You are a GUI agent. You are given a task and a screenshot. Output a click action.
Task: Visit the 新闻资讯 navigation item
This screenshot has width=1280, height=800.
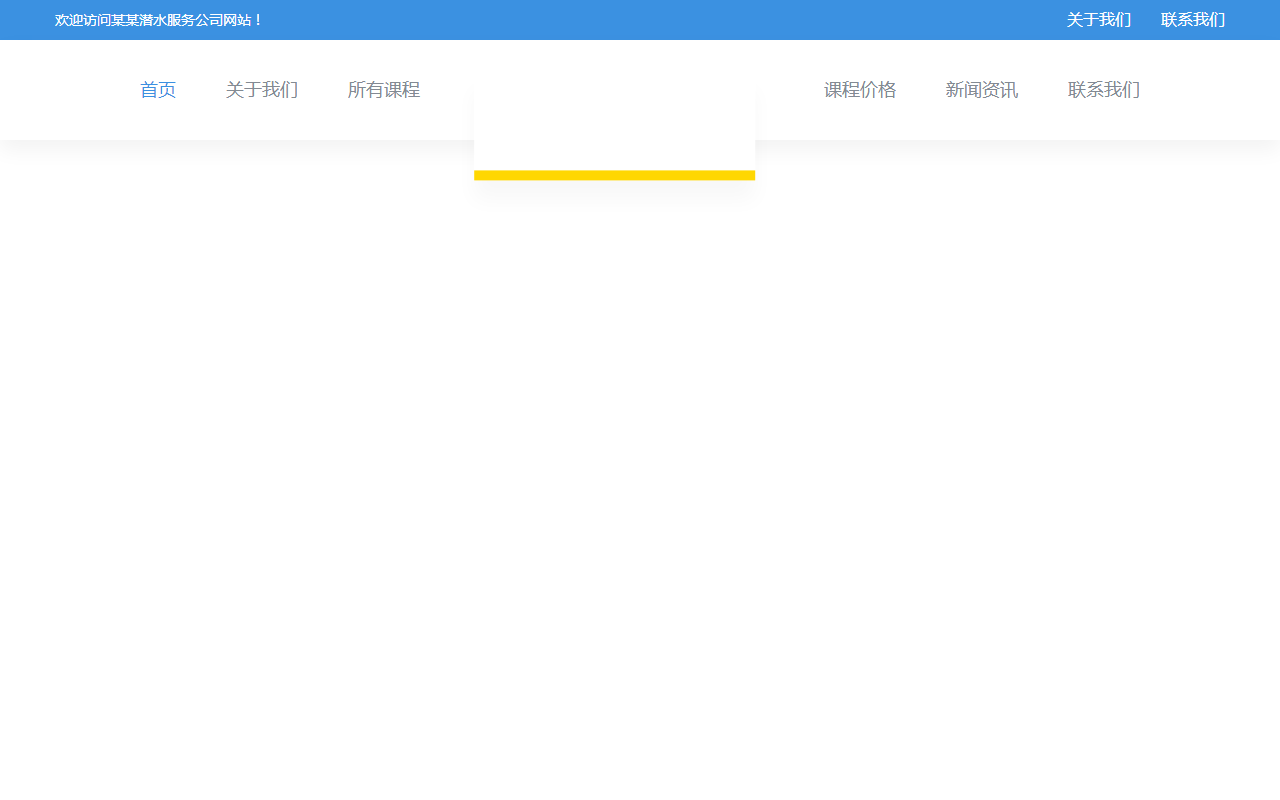click(x=982, y=90)
